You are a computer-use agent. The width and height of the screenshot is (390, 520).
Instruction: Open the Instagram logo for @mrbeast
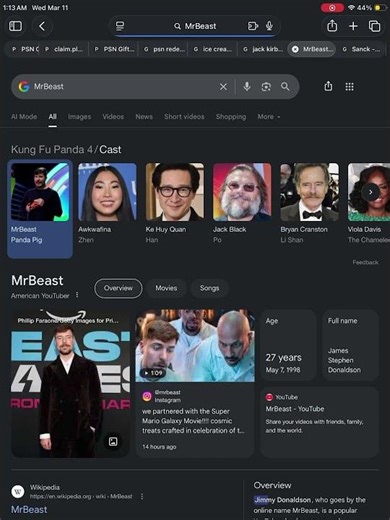tap(147, 396)
